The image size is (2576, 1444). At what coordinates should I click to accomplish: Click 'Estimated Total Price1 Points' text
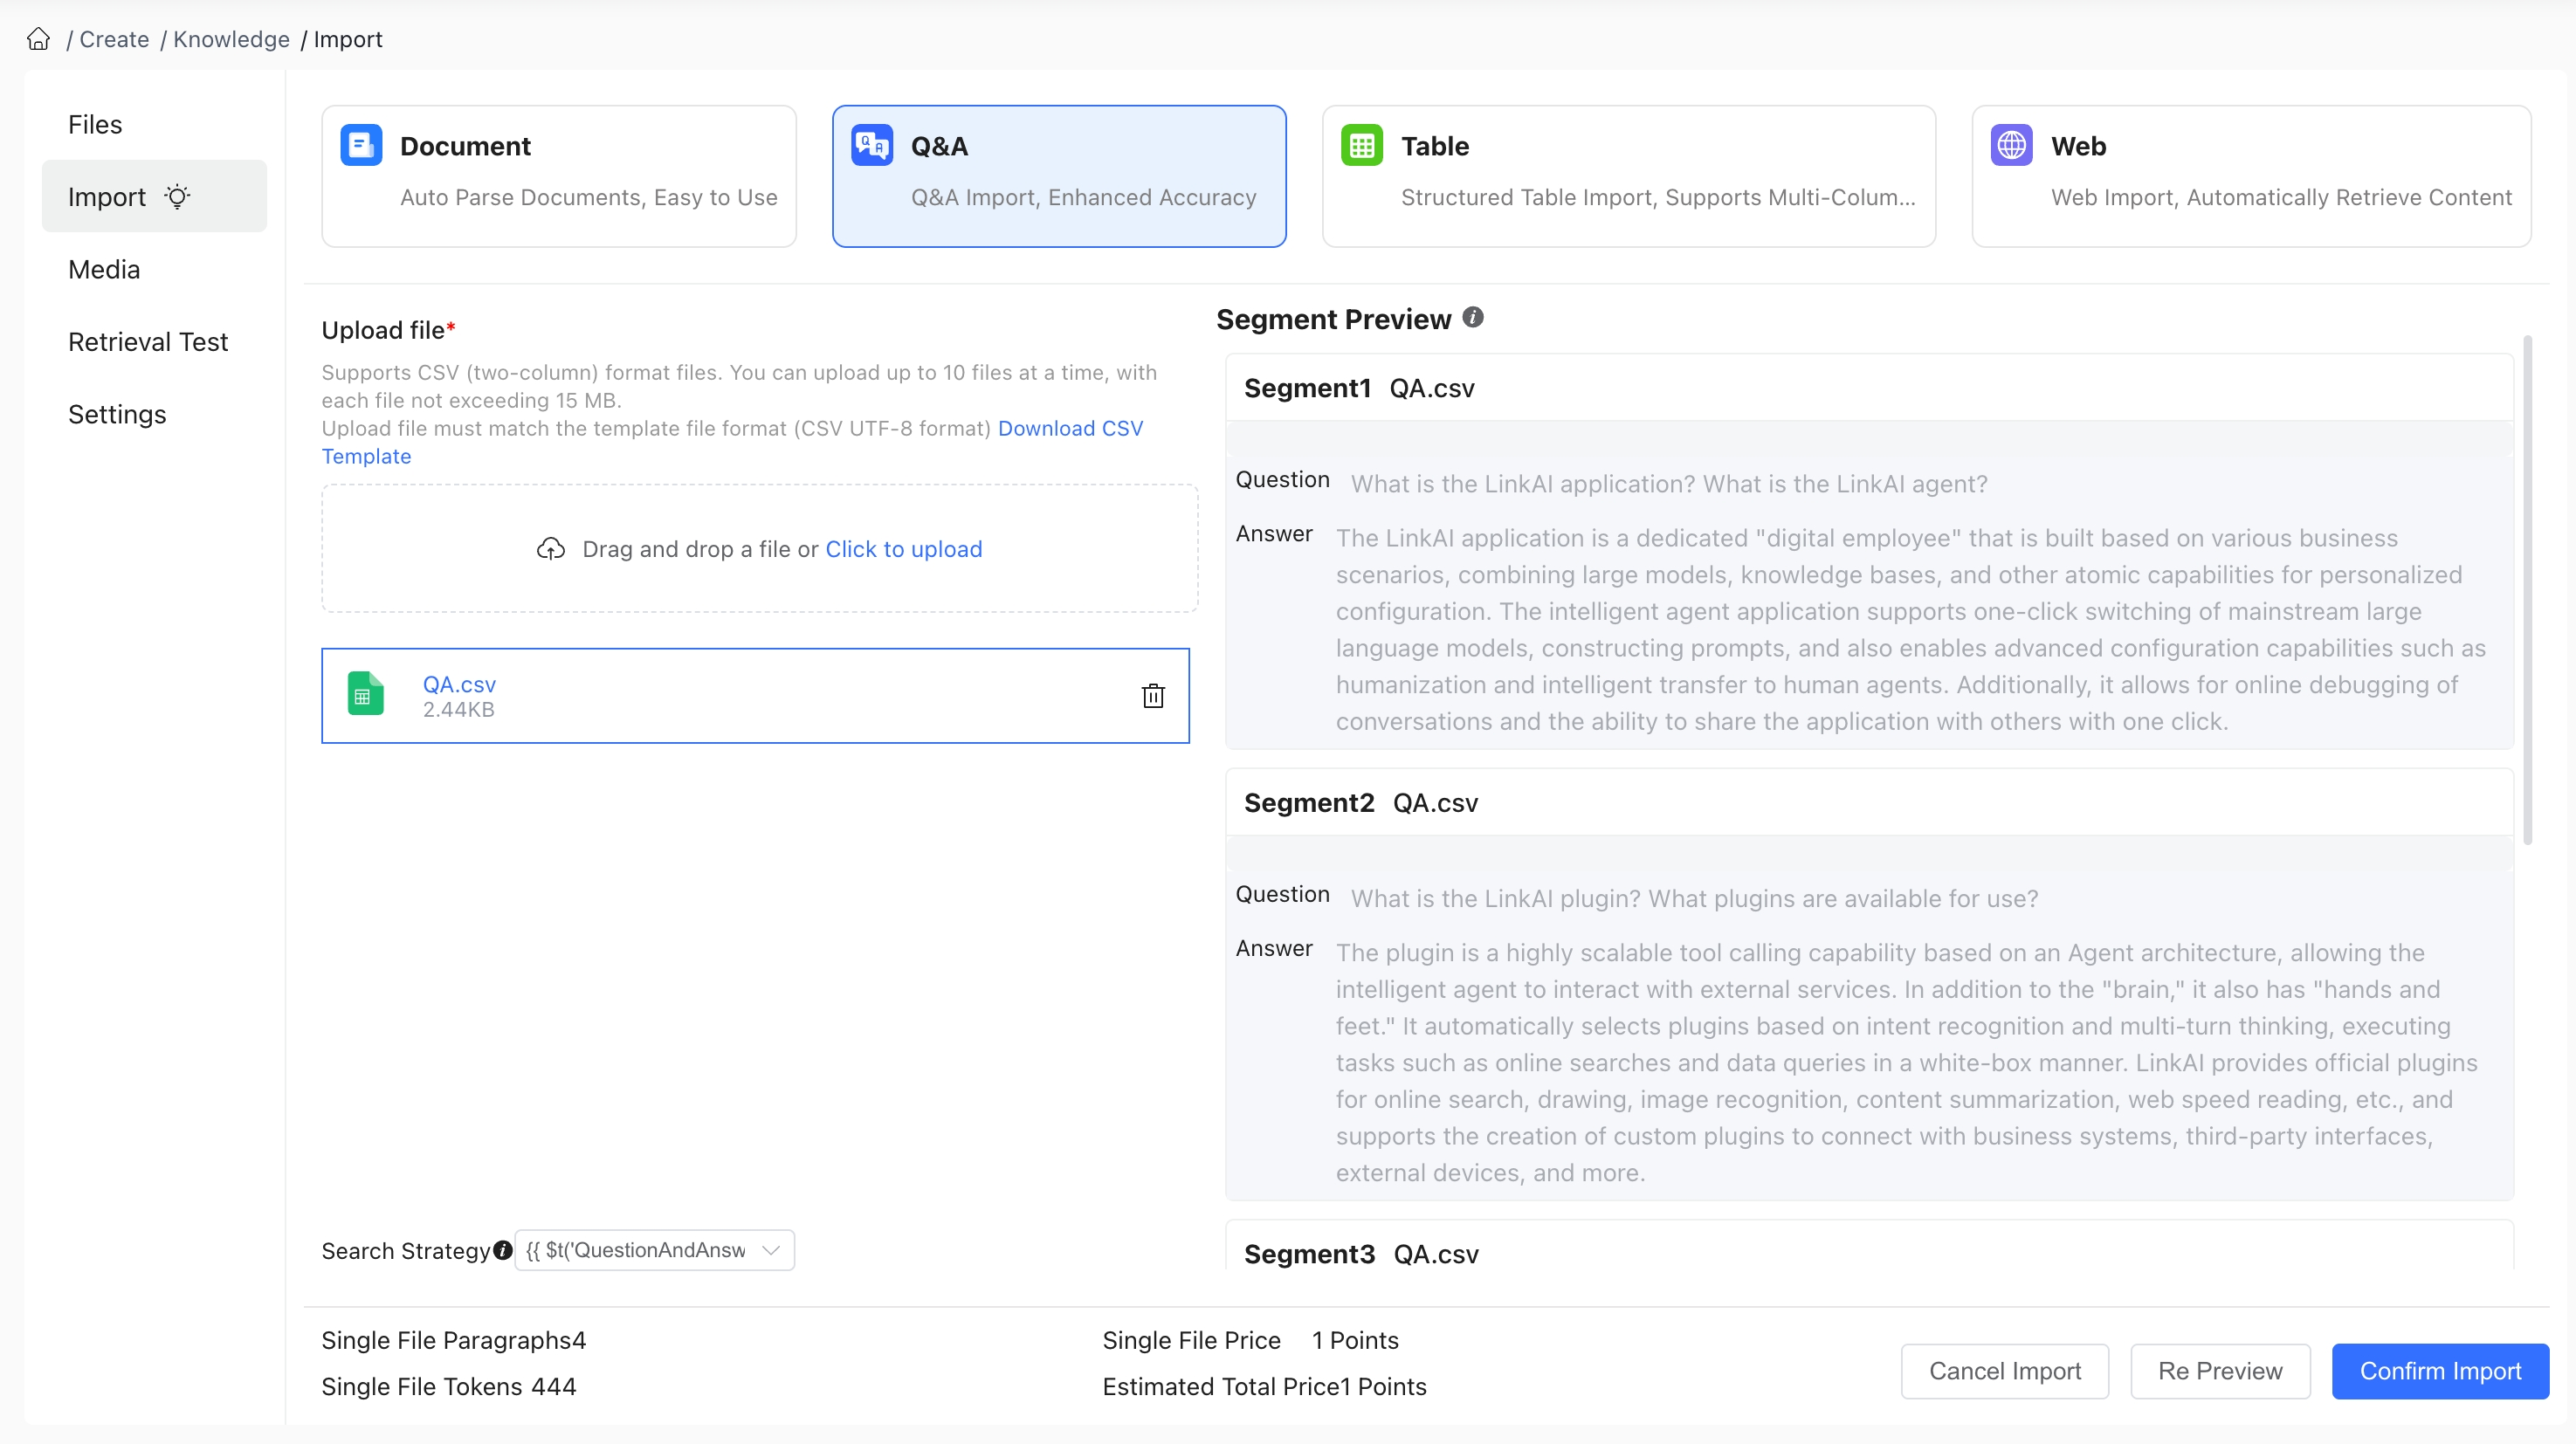1264,1387
